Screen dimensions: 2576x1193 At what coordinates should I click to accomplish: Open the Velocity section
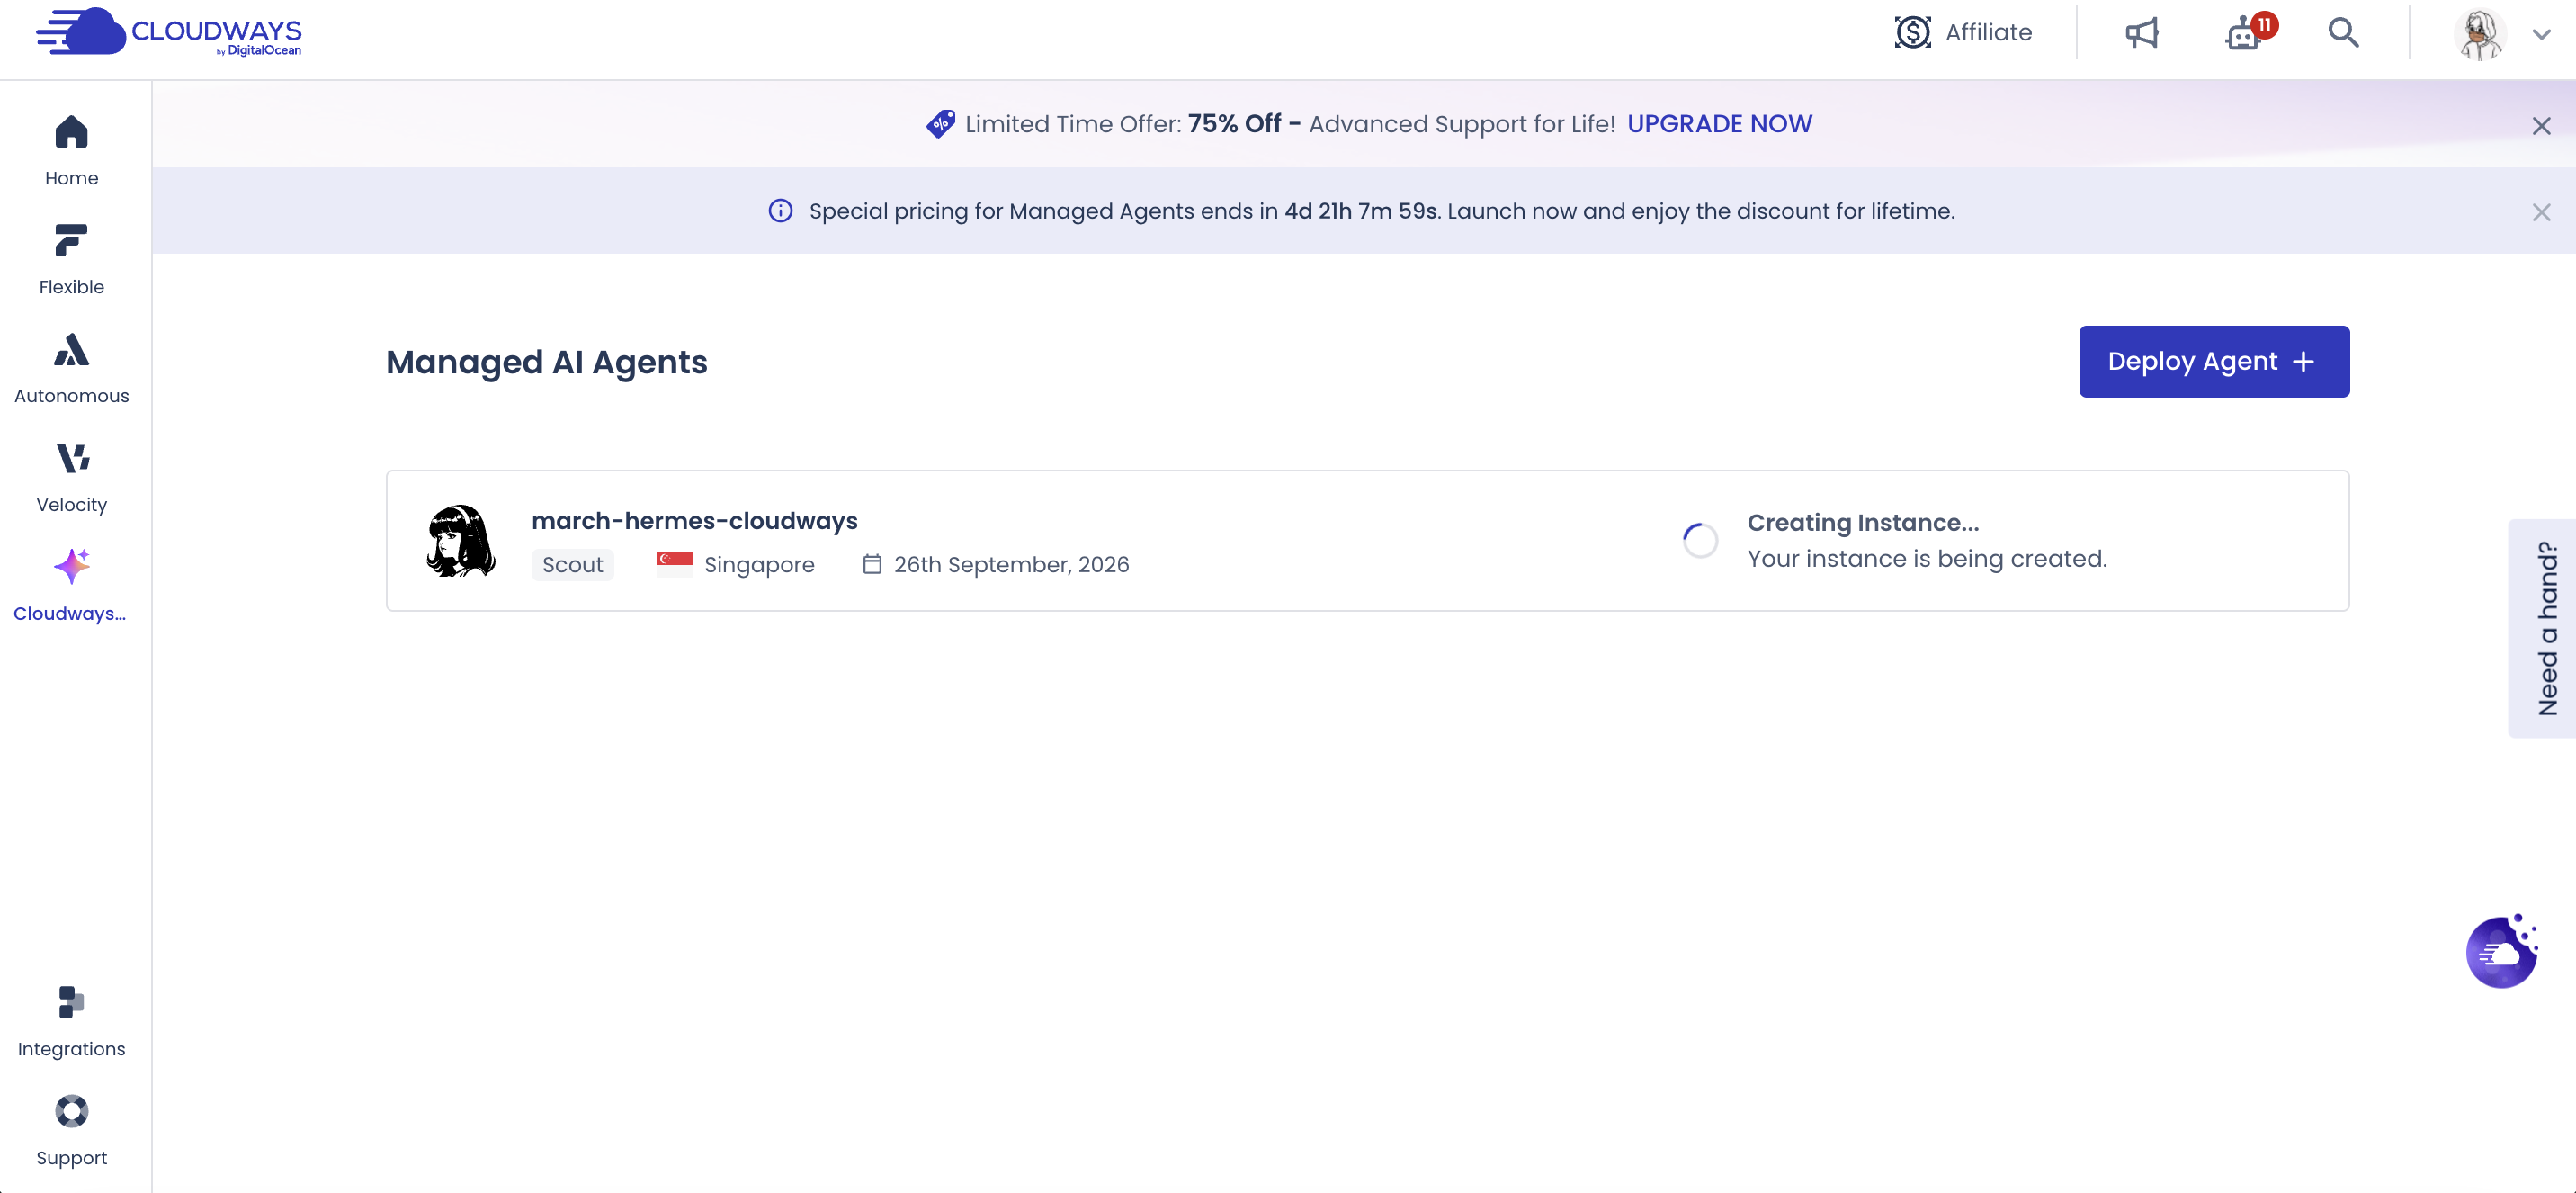71,477
